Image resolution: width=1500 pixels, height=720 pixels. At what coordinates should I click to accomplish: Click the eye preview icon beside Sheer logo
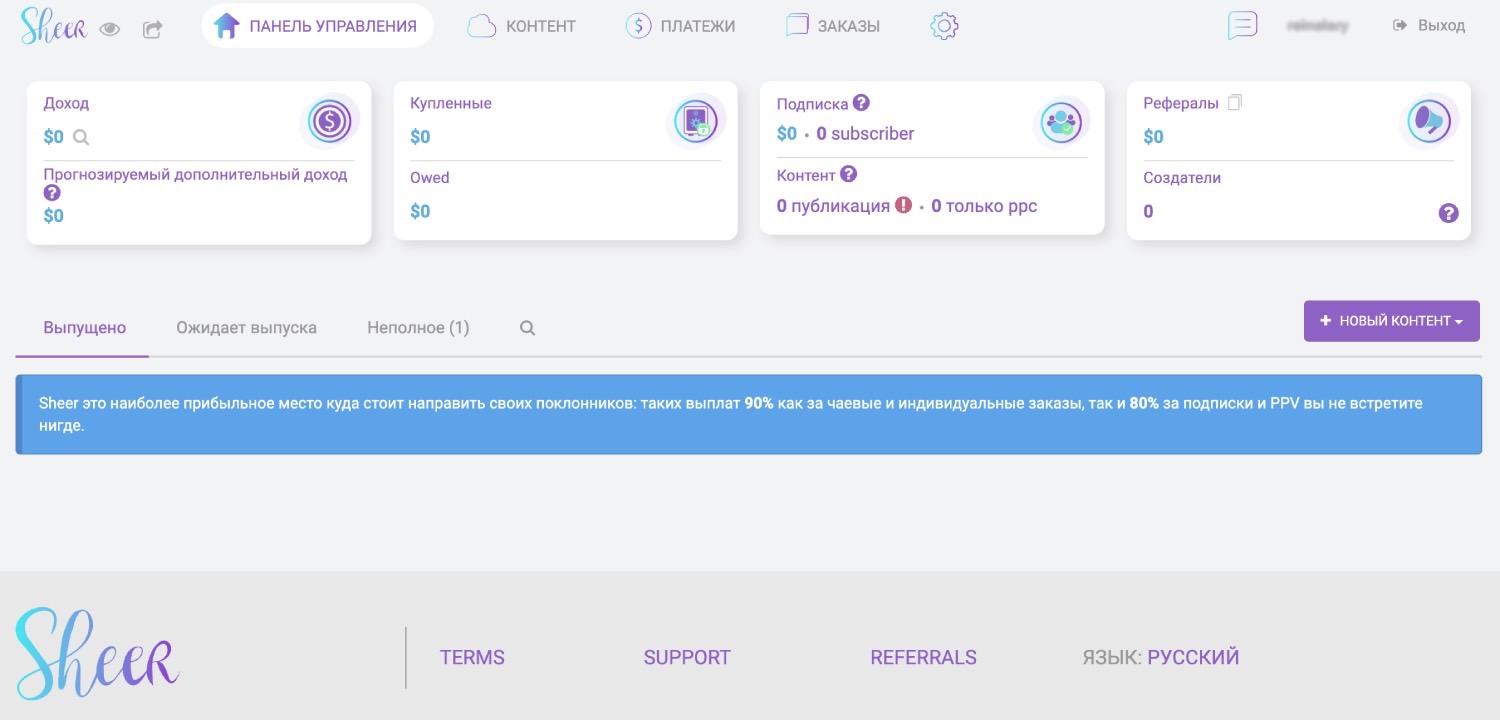point(110,29)
